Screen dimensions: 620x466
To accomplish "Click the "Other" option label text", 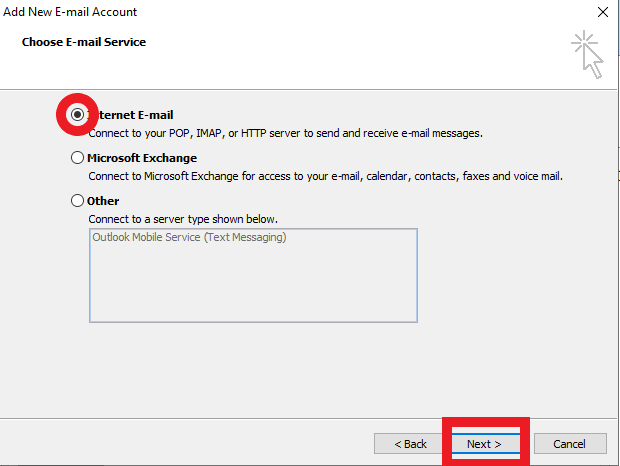I will coord(103,201).
